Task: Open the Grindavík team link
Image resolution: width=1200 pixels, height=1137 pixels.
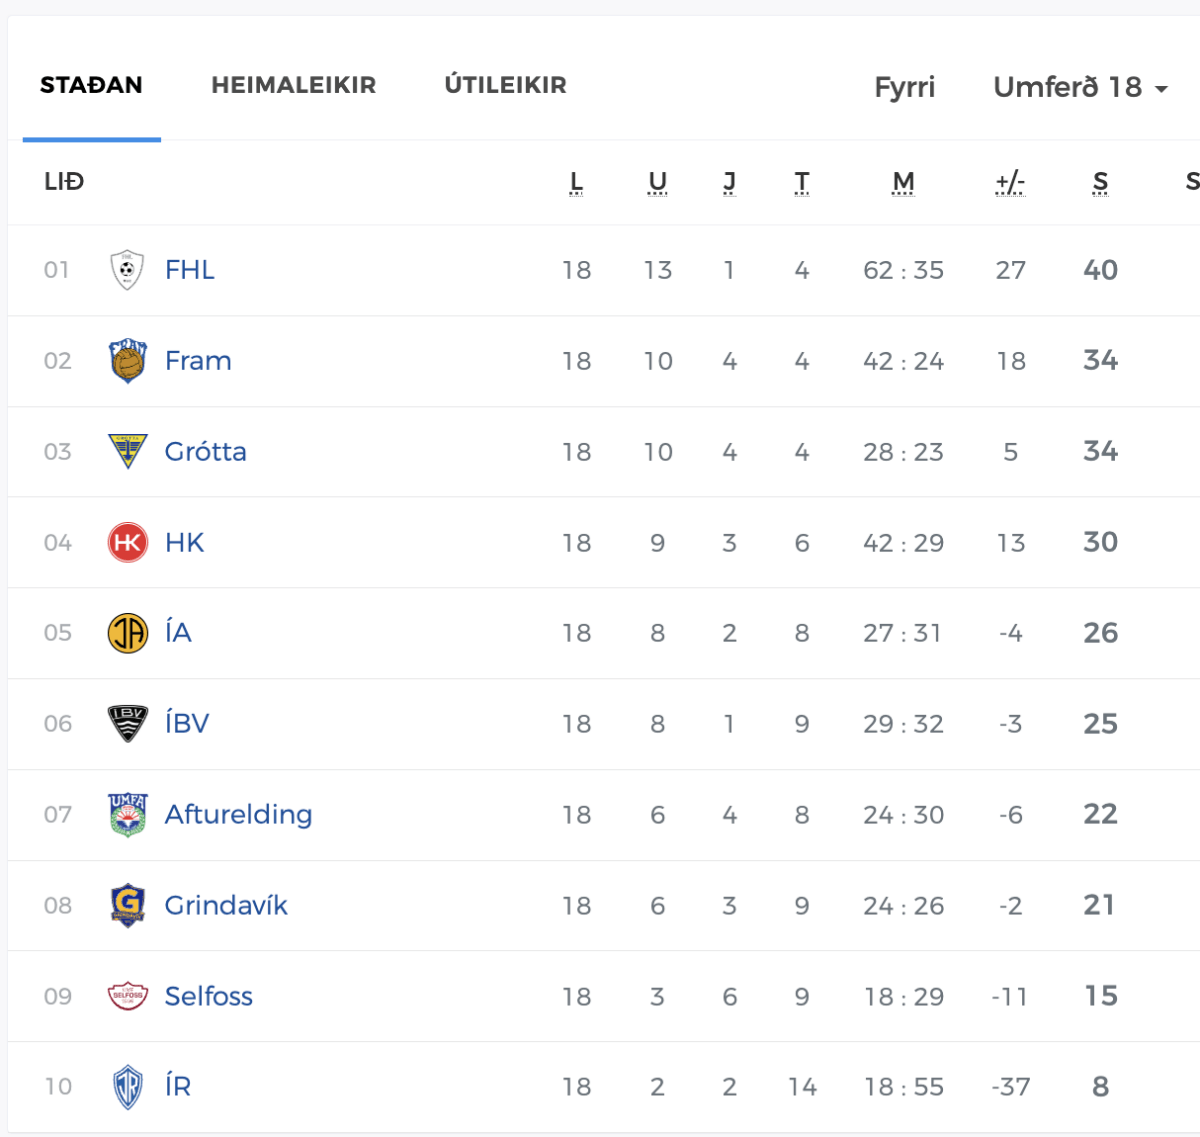Action: tap(226, 906)
